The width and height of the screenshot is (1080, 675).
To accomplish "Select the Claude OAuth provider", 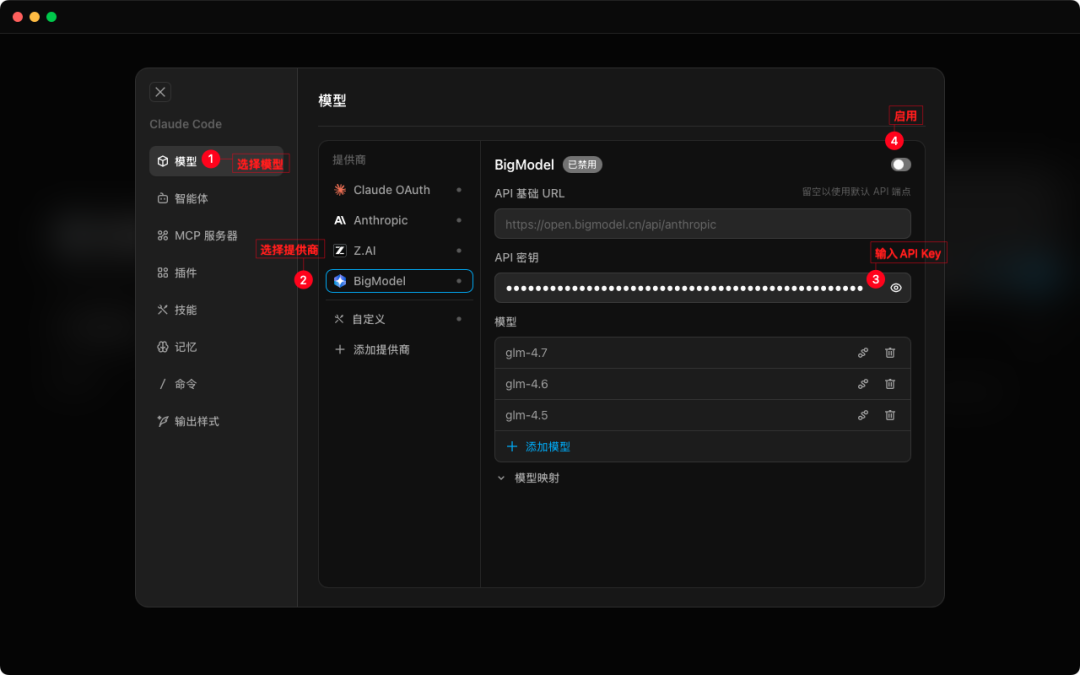I will pos(391,190).
